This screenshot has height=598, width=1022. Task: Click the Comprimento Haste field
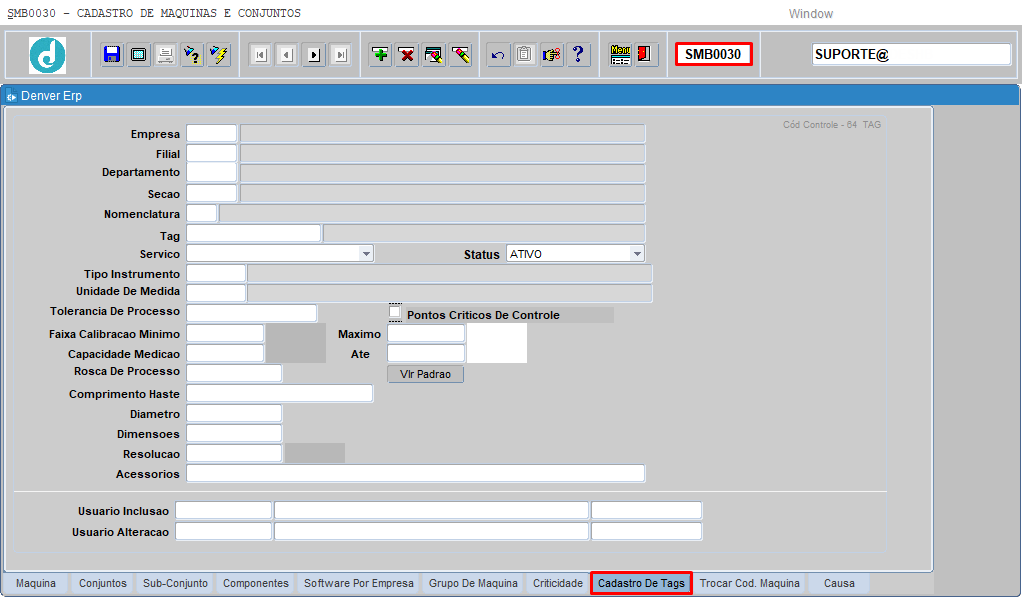click(280, 393)
